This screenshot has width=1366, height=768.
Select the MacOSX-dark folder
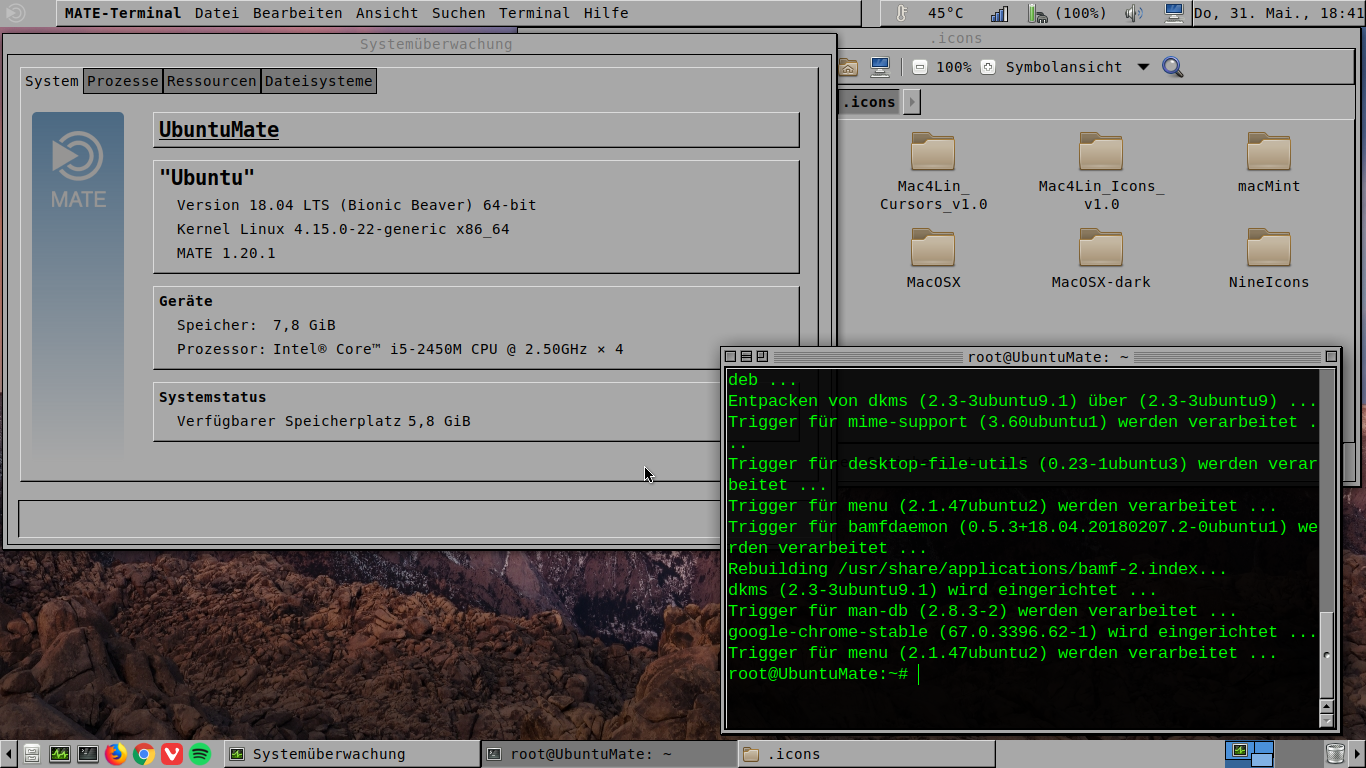1101,259
